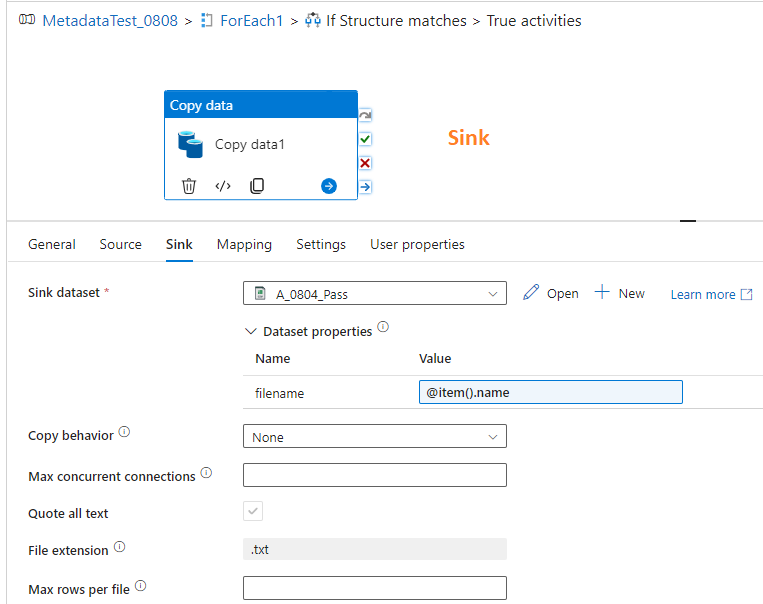
Task: Switch to the Mapping tab
Action: (x=244, y=244)
